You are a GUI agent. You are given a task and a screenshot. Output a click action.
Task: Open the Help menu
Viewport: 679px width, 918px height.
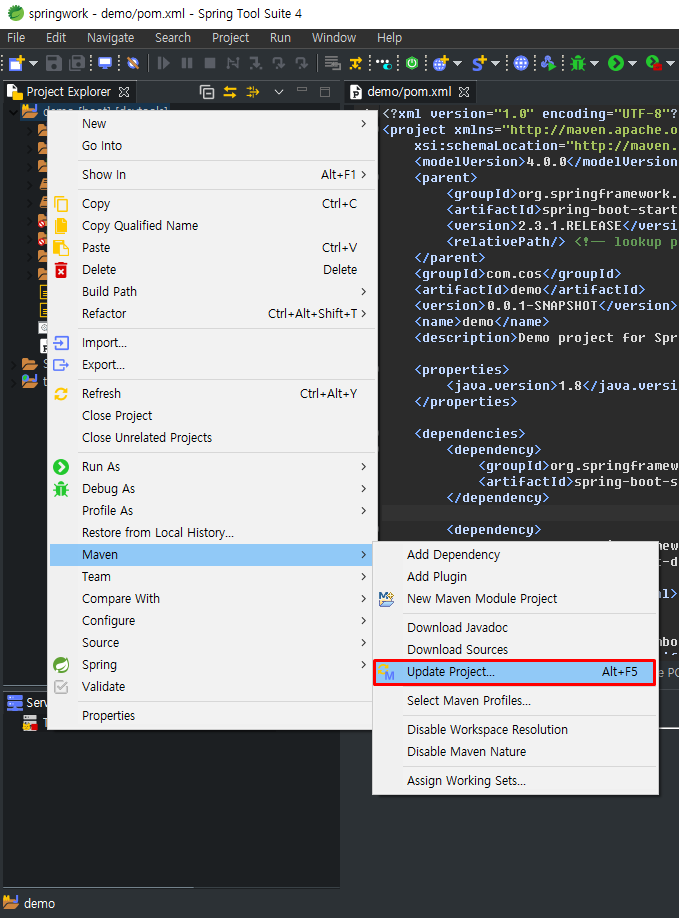click(x=389, y=37)
